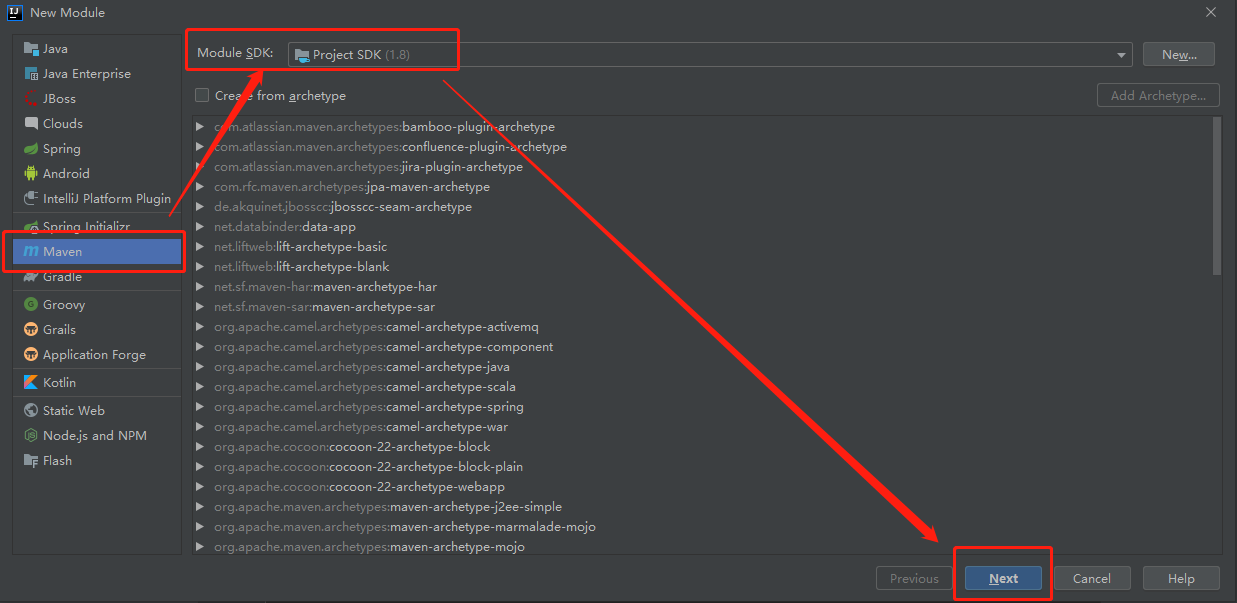Choose Gradle module type
The height and width of the screenshot is (603, 1237).
(97, 276)
